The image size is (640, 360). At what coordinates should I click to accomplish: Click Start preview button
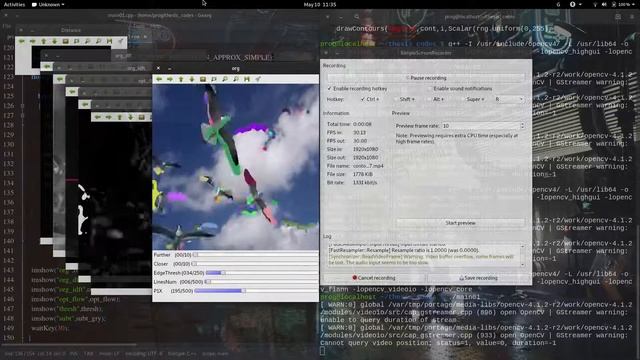pos(460,223)
